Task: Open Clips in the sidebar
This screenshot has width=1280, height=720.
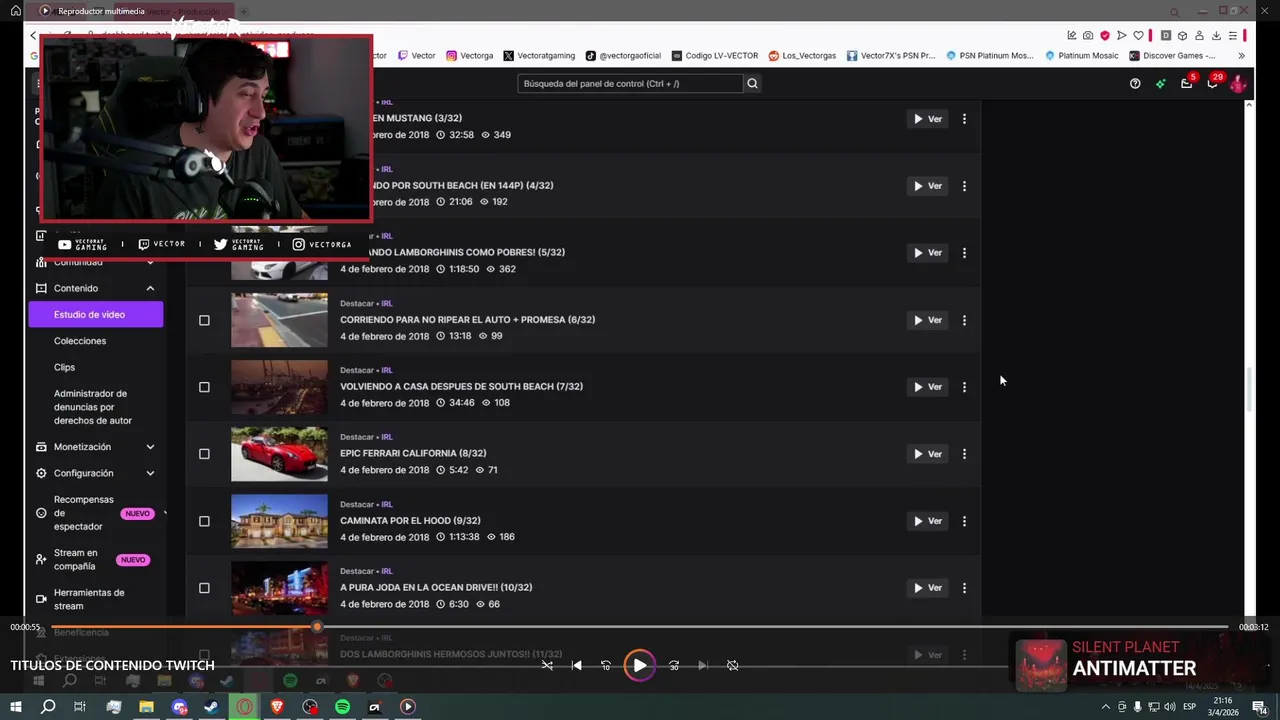Action: coord(64,367)
